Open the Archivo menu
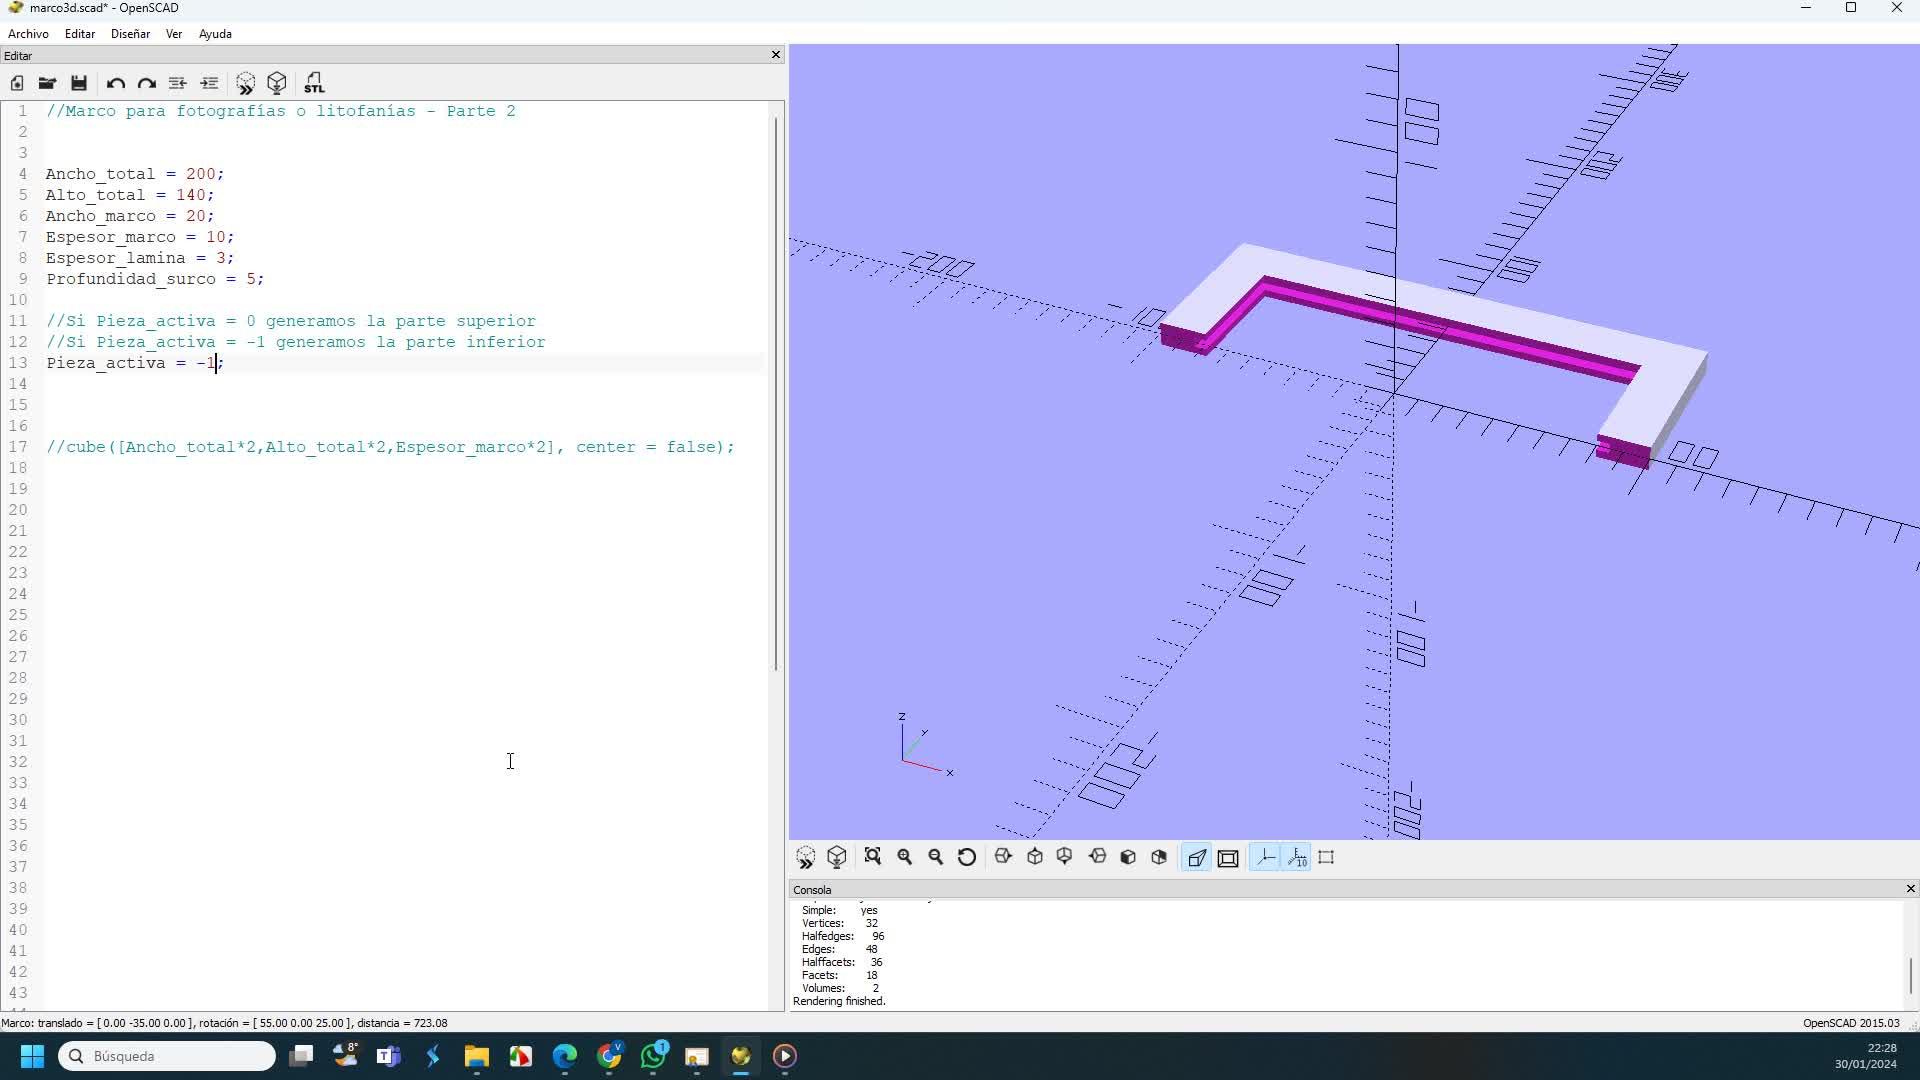This screenshot has height=1080, width=1920. (28, 34)
